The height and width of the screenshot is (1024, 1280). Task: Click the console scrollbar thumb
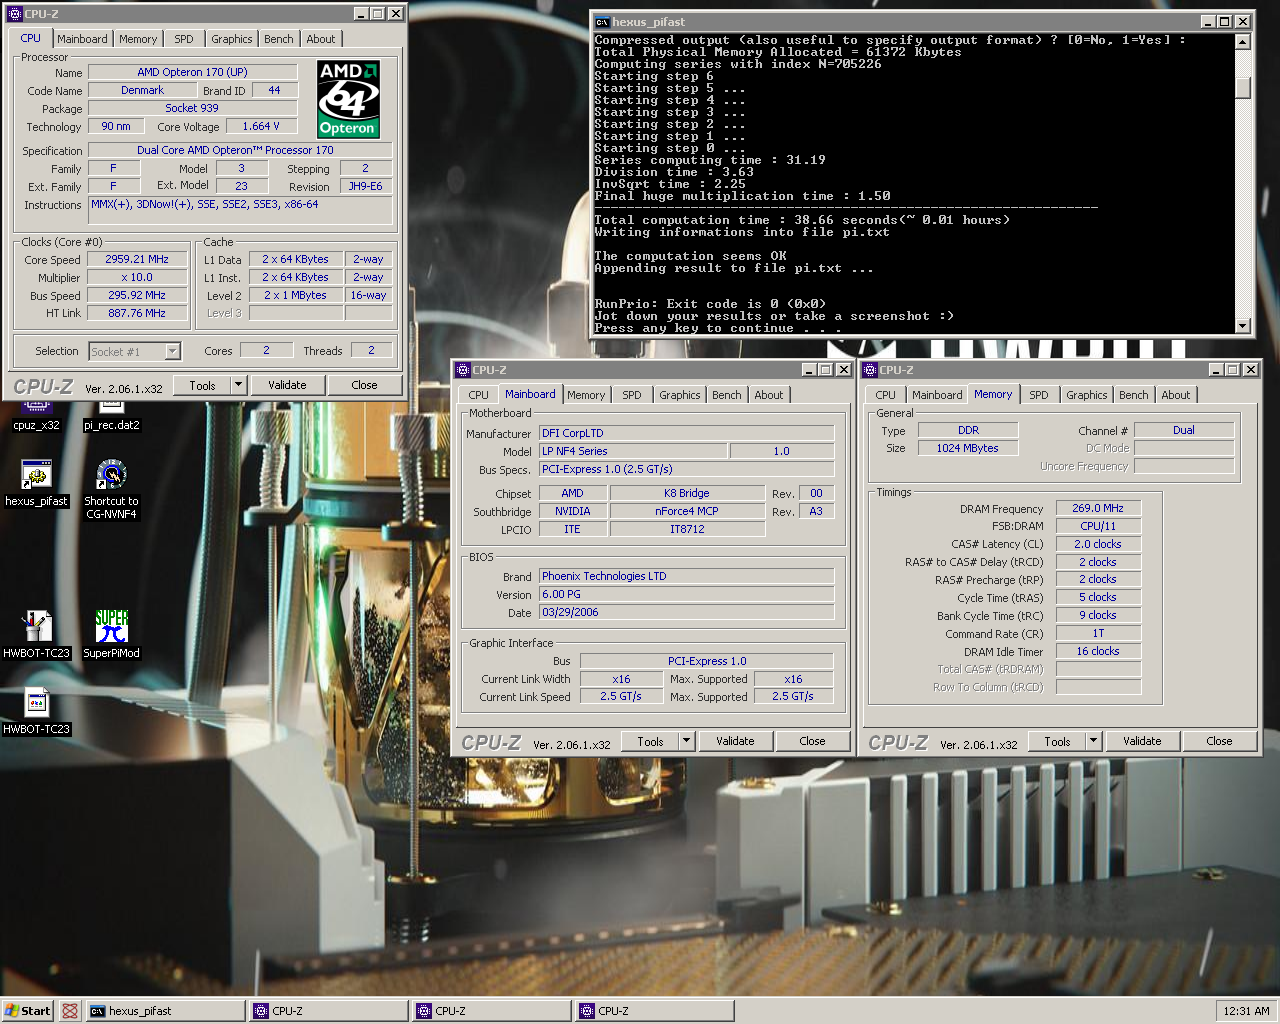(x=1243, y=88)
